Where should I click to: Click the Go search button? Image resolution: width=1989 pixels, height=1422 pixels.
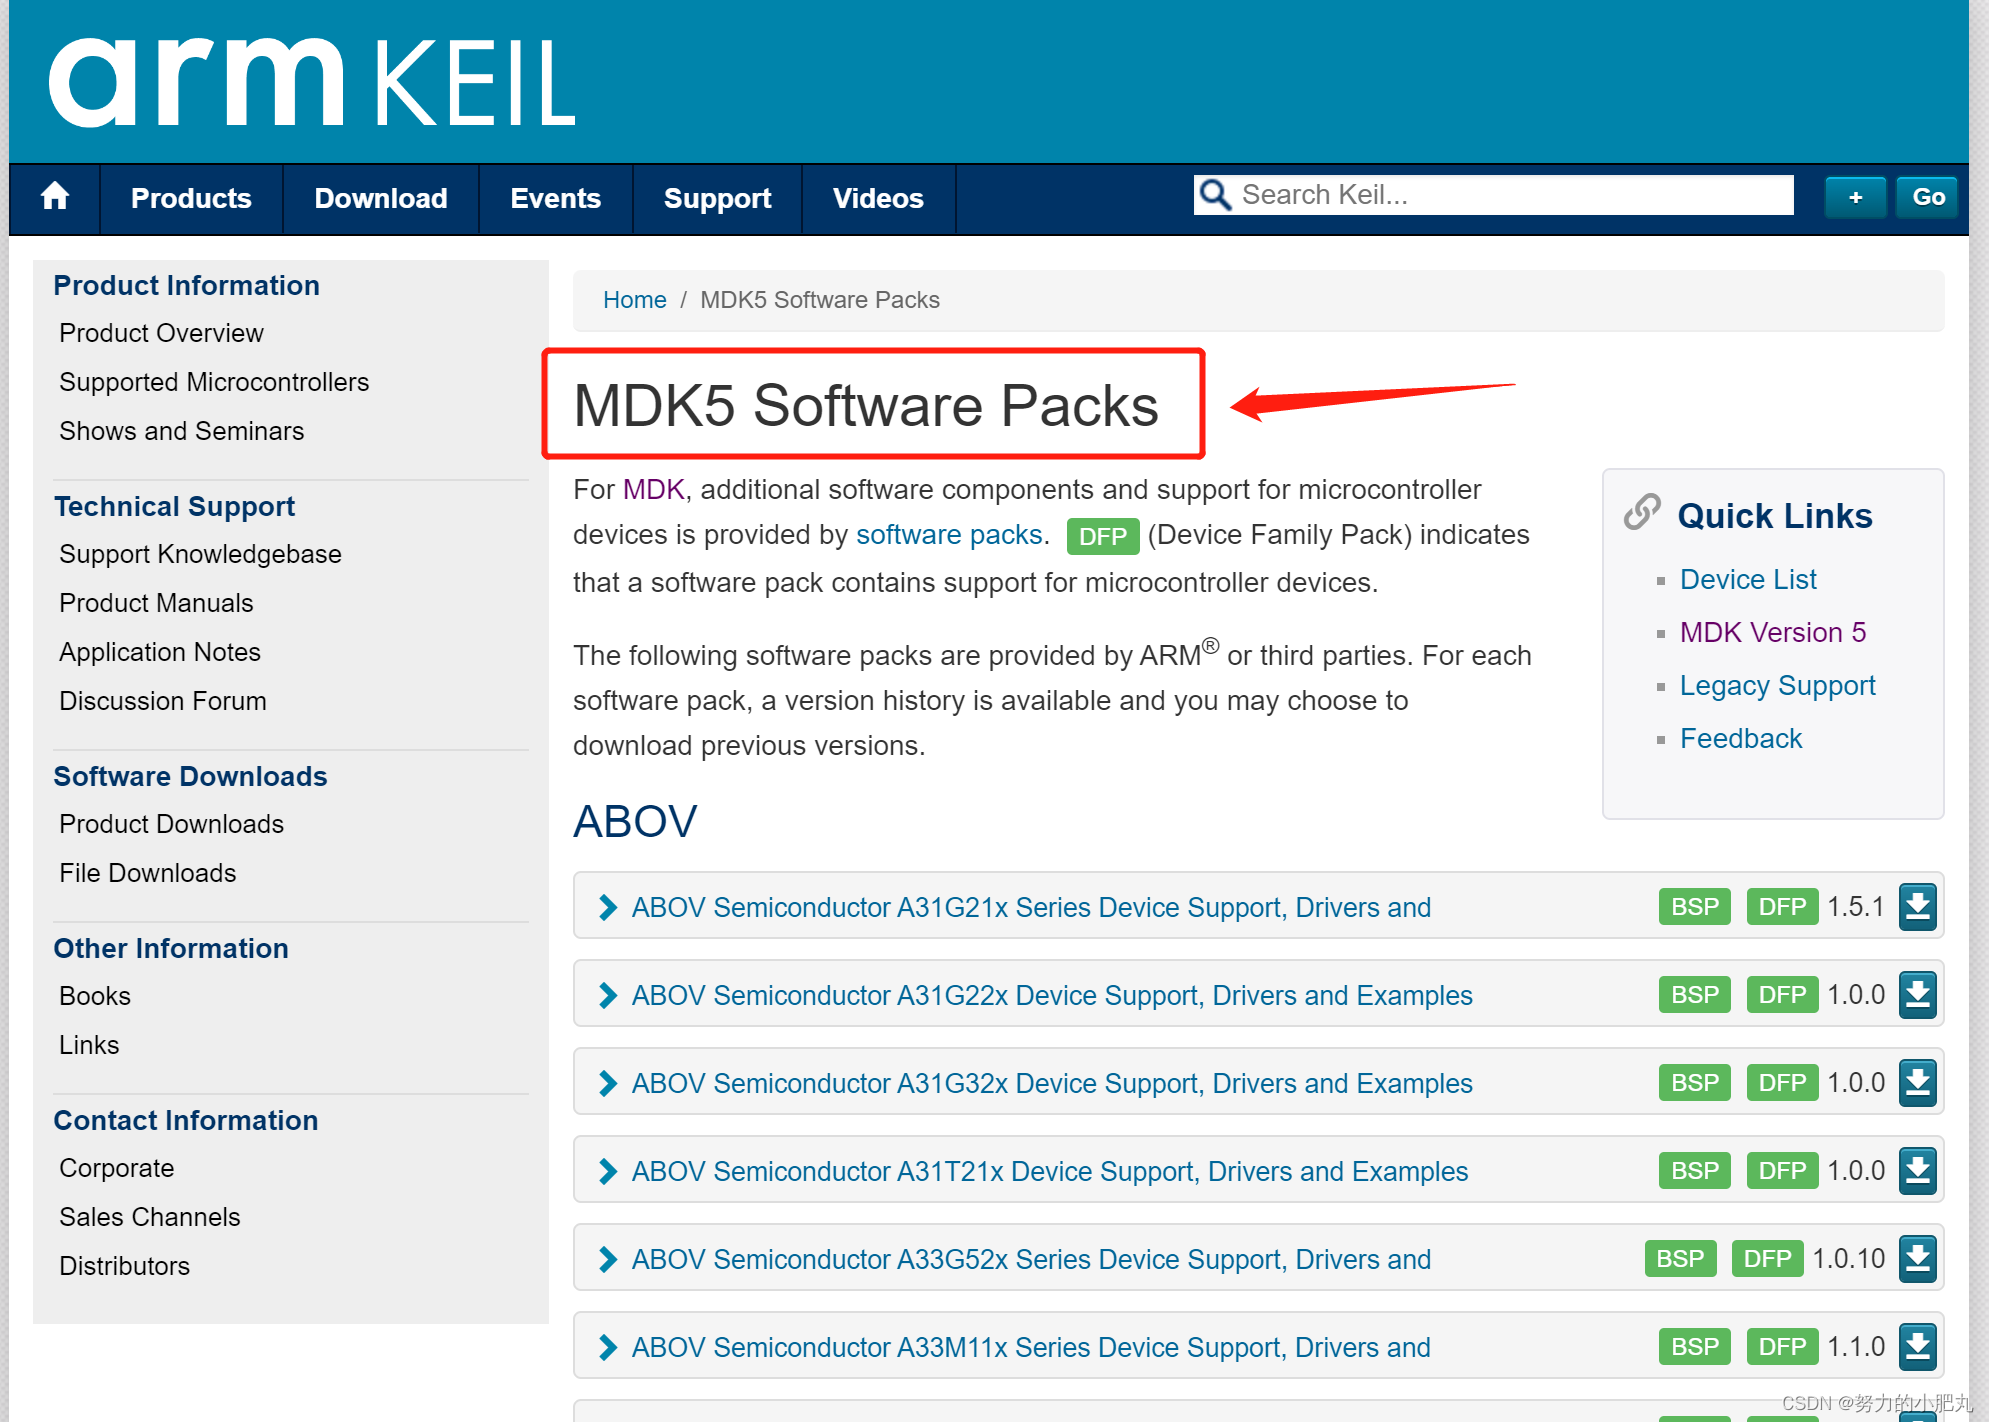coord(1928,197)
